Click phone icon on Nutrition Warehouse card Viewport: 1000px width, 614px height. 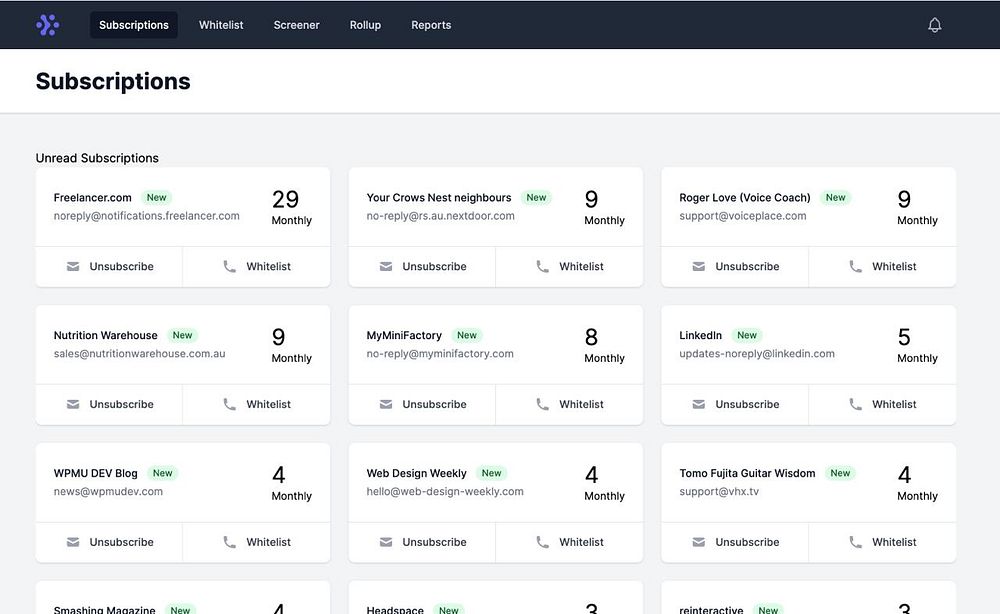tap(230, 404)
